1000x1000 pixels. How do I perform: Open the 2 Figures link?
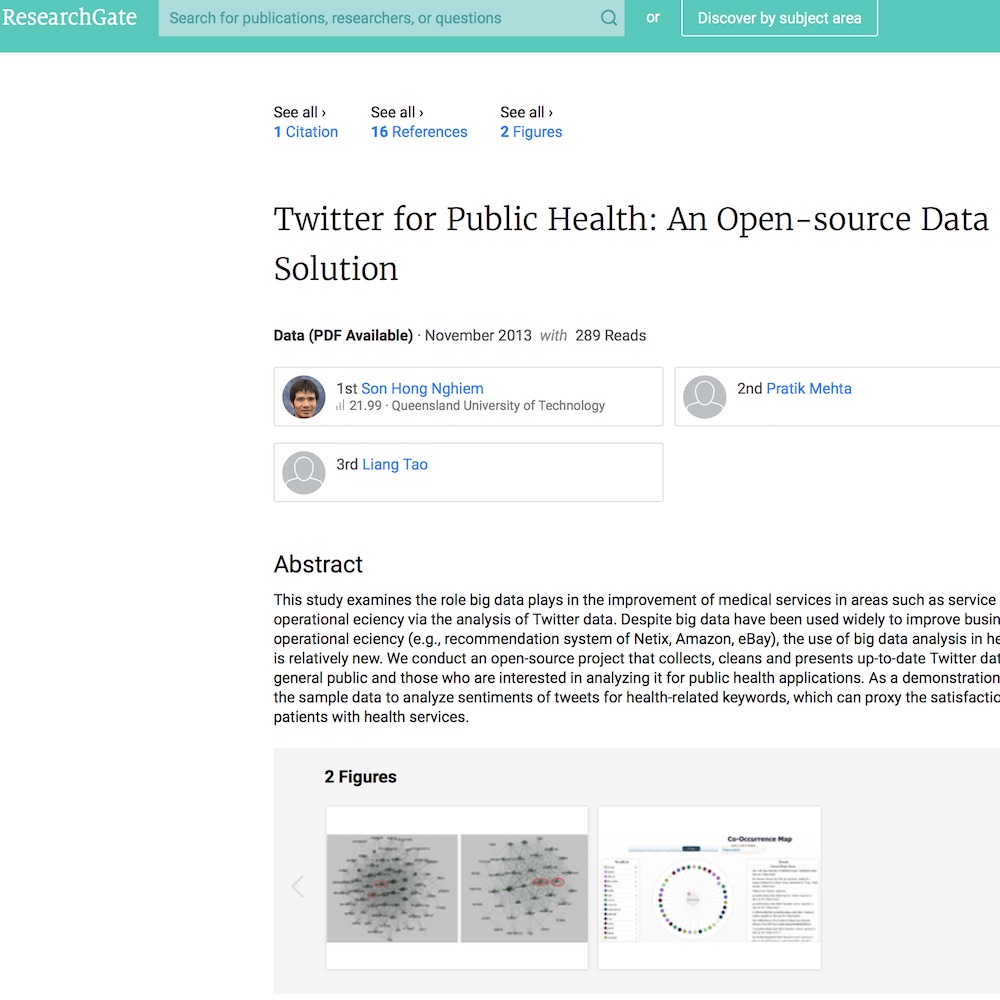pyautogui.click(x=531, y=132)
